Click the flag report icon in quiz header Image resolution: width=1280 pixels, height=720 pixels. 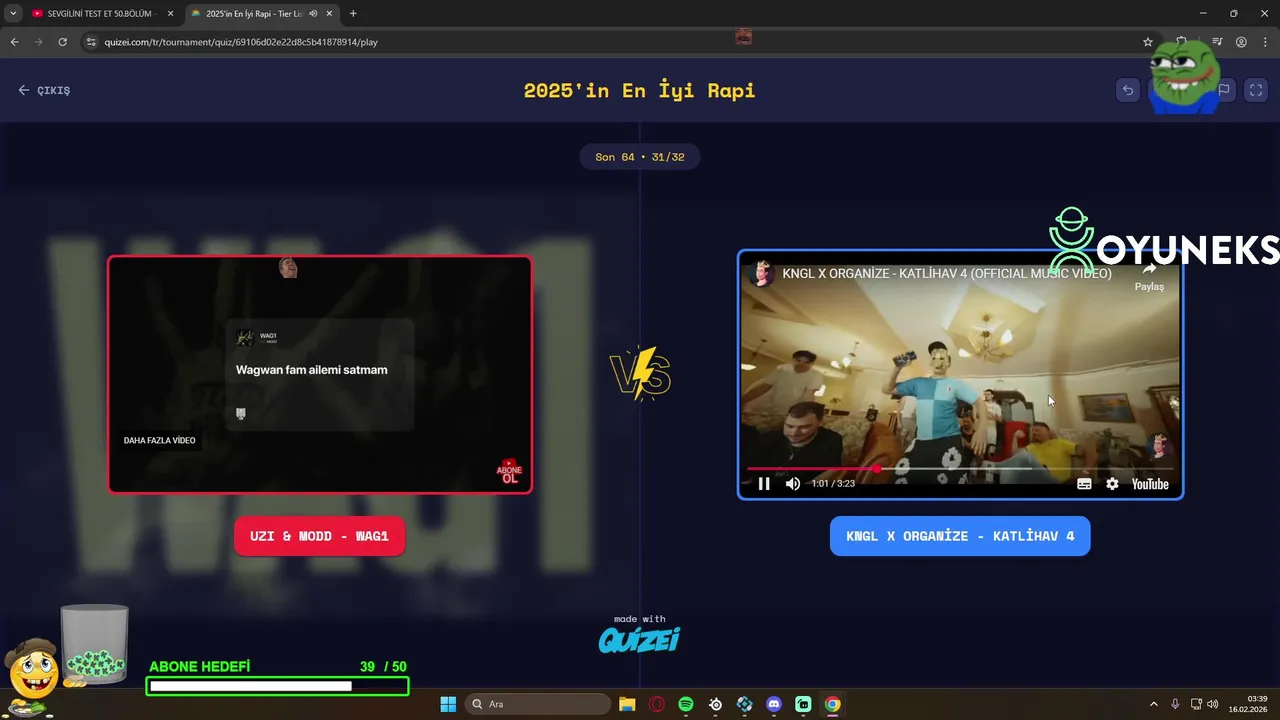[x=1223, y=90]
